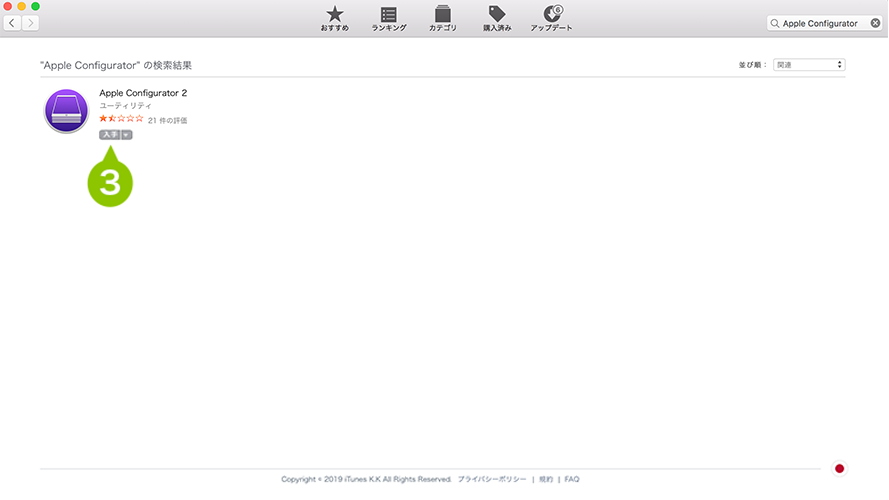Click the Apple Configurator 2 app icon
This screenshot has height=500, width=889.
coord(66,111)
